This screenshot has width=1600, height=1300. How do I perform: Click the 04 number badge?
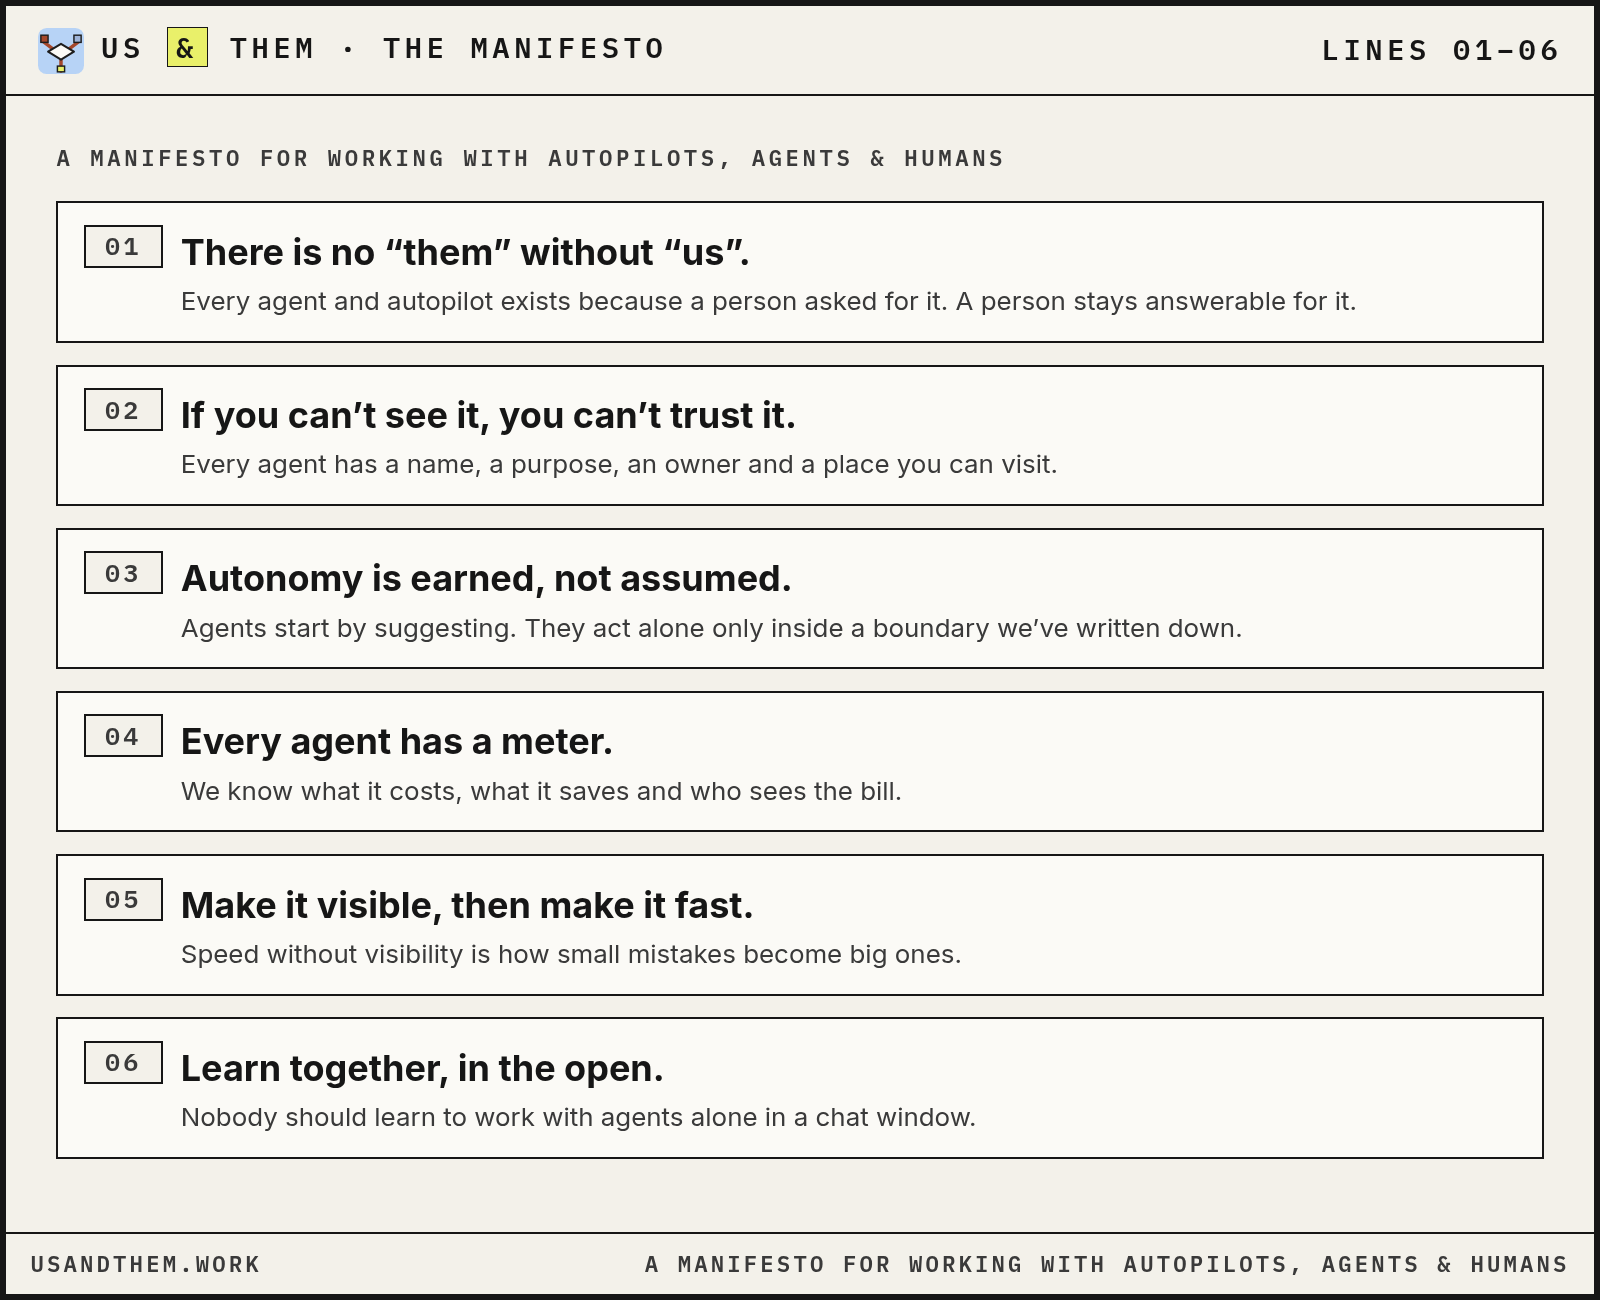coord(123,736)
